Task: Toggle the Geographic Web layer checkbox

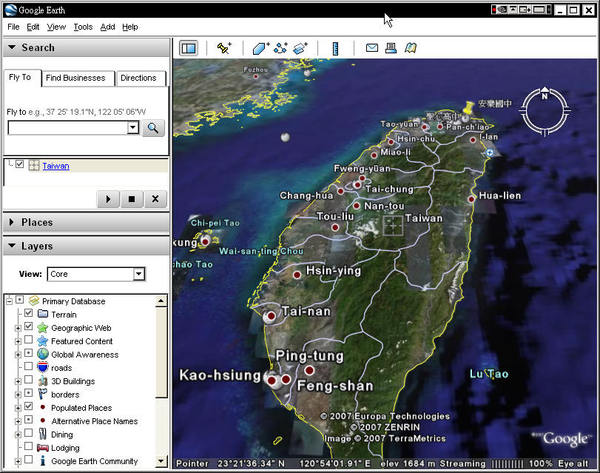Action: pos(28,326)
